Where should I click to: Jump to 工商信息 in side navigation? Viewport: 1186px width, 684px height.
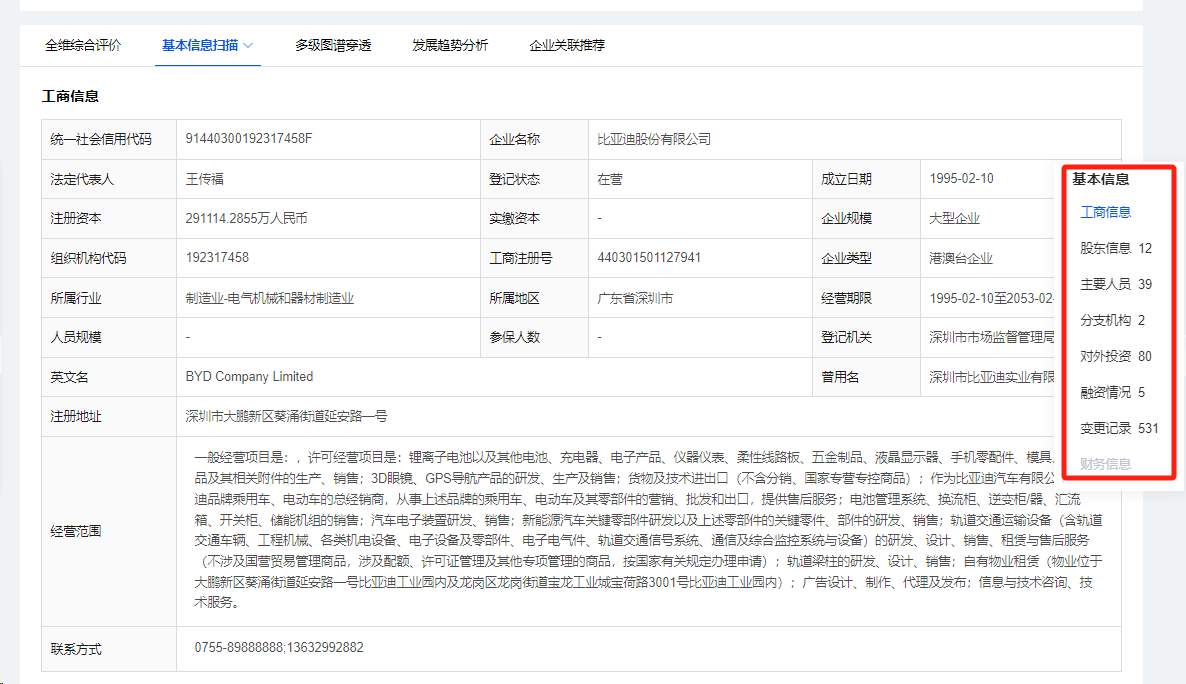1106,212
